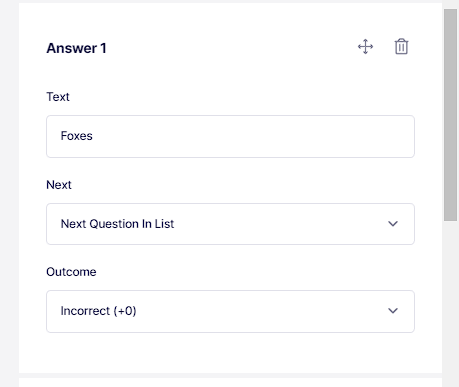Open the Next Question In List dropdown
Viewport: 459px width, 387px height.
(x=230, y=224)
